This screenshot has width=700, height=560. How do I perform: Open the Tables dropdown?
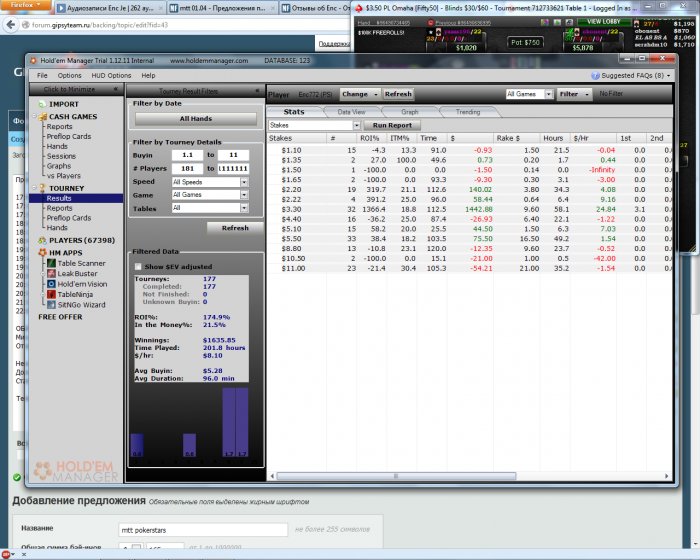click(244, 208)
